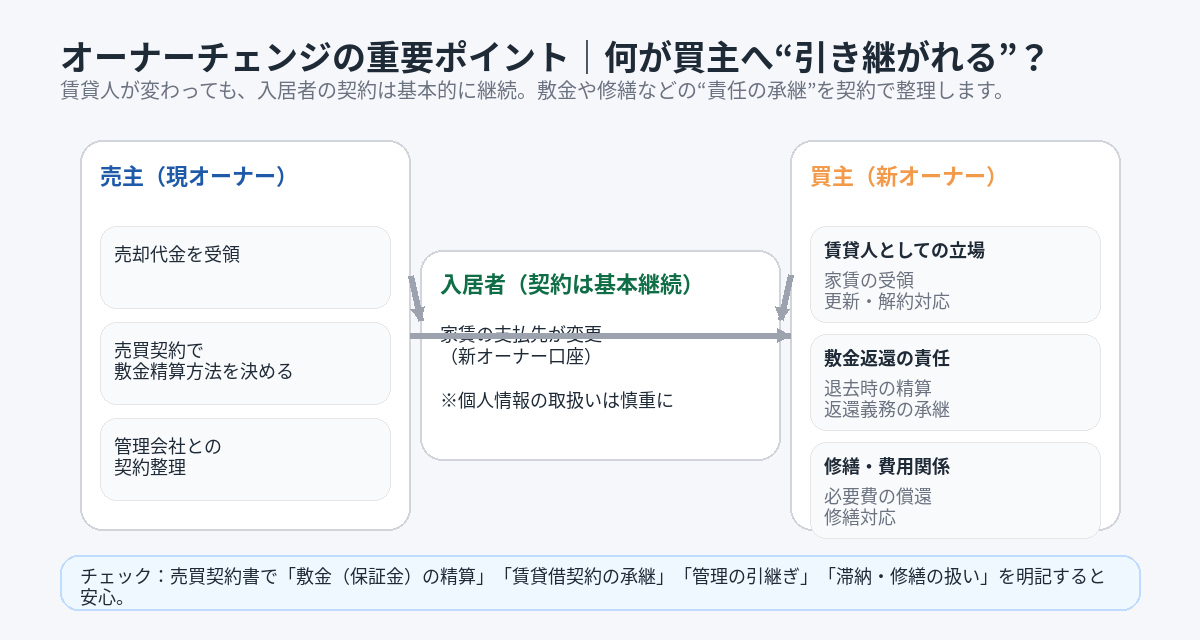Click the ※個人情報の取扱いは慎重に note

point(557,400)
